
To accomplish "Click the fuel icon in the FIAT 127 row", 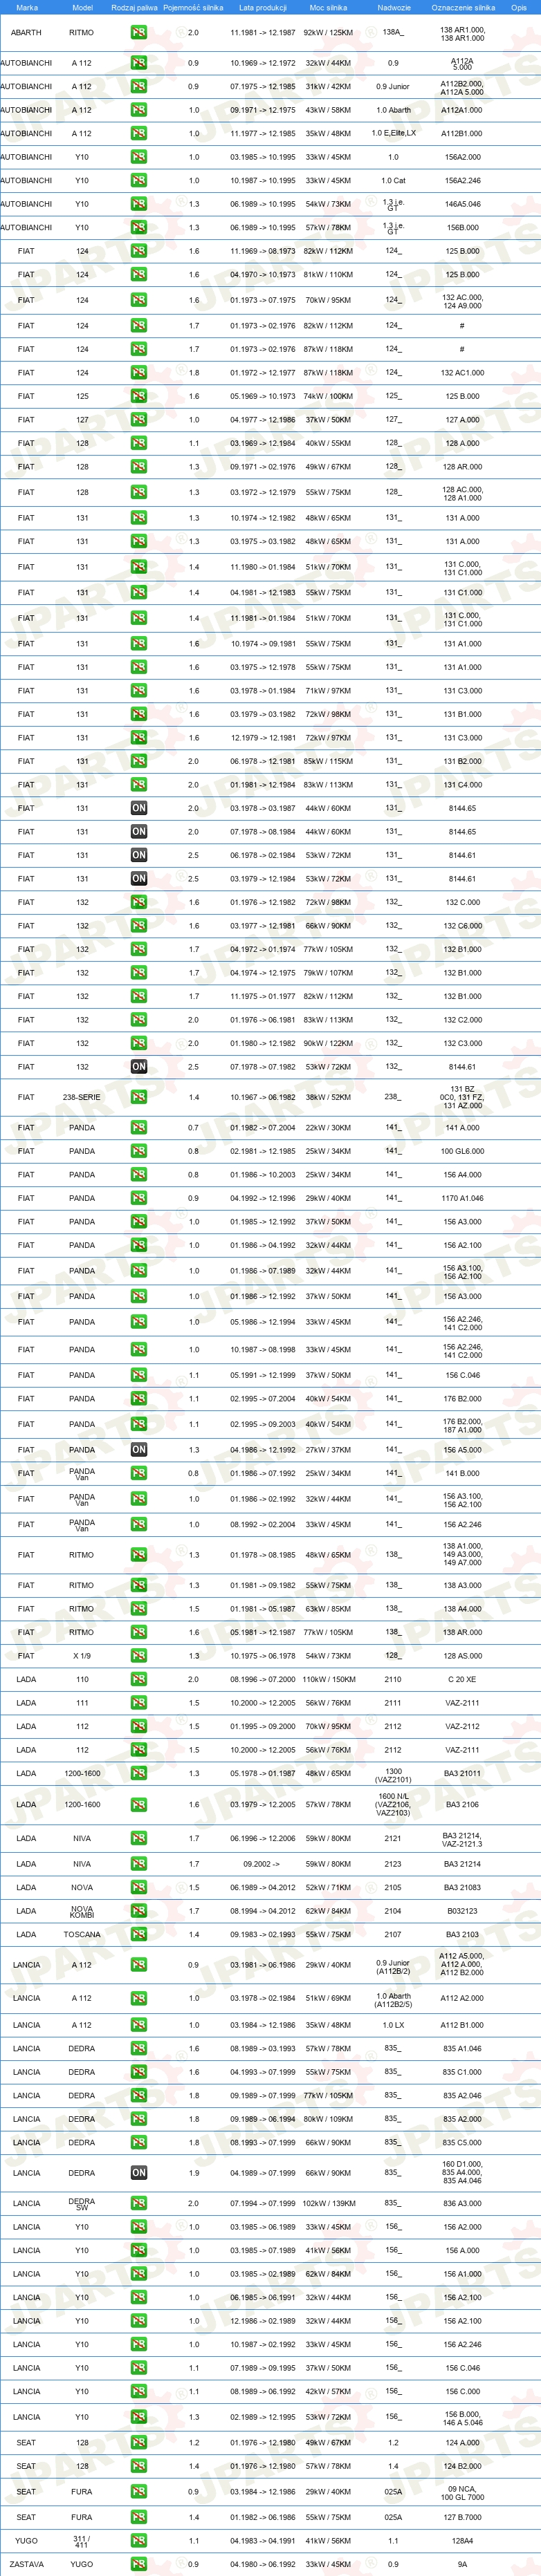I will tap(138, 420).
